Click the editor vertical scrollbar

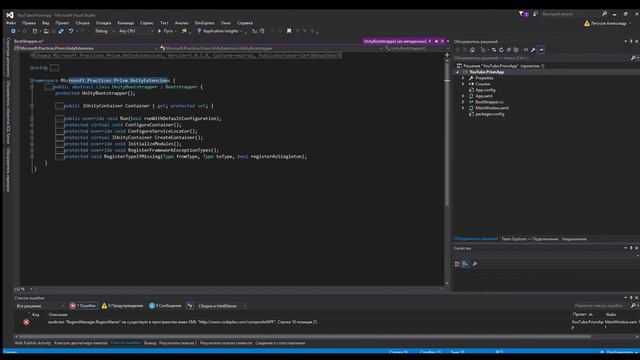point(447,169)
